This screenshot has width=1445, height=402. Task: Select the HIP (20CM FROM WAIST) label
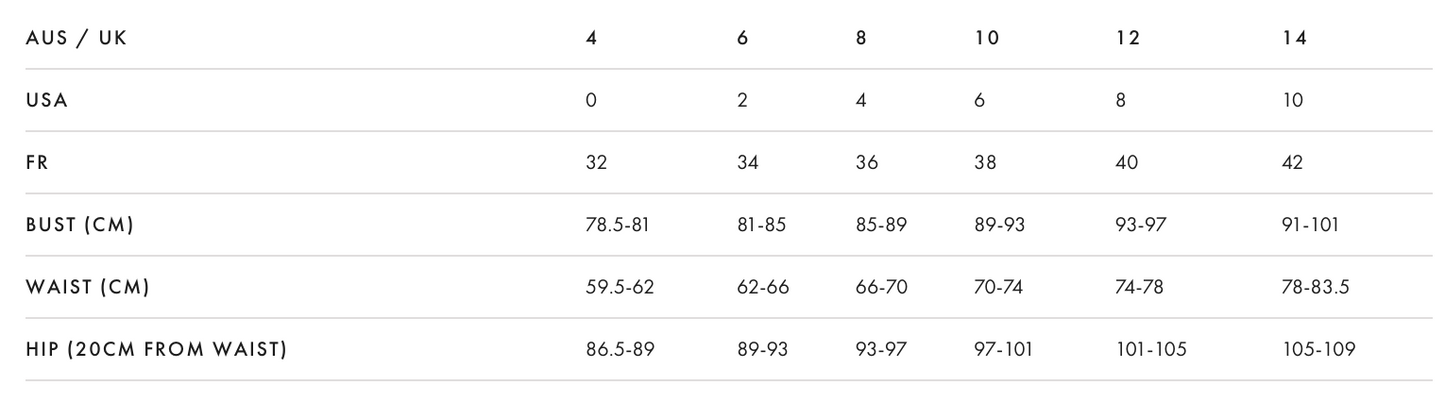(x=156, y=349)
